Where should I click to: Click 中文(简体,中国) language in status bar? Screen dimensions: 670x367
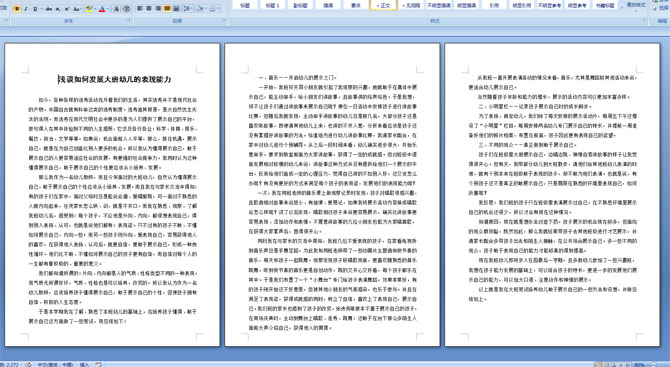[x=55, y=364]
